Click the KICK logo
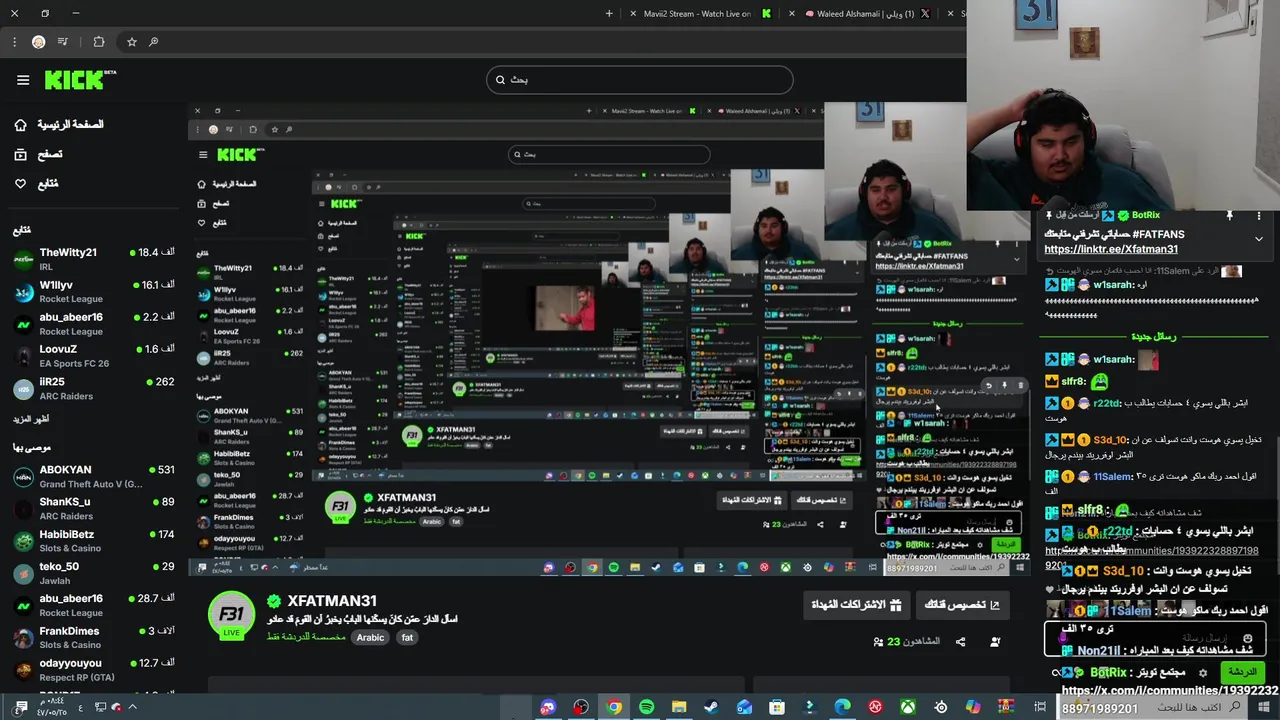 tap(80, 80)
